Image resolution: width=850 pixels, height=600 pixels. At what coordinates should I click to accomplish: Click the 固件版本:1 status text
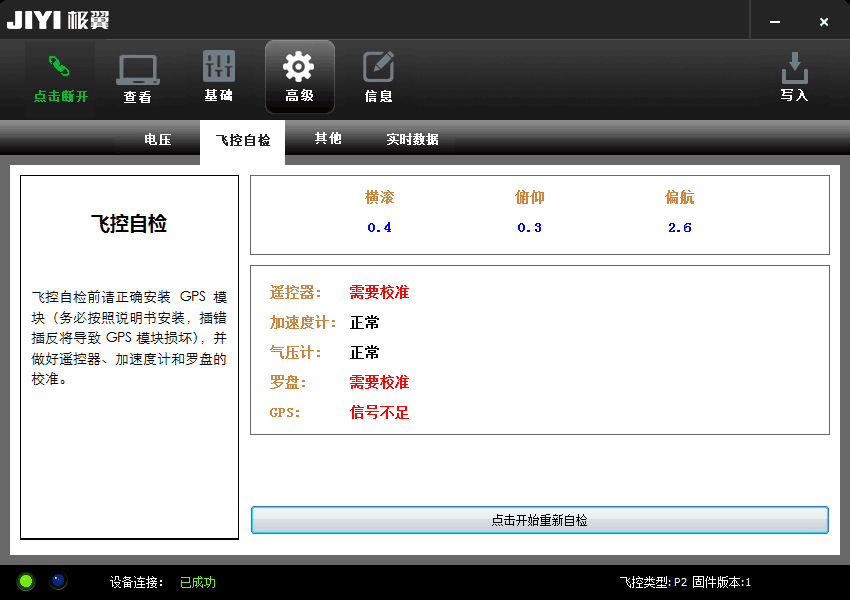(x=722, y=583)
